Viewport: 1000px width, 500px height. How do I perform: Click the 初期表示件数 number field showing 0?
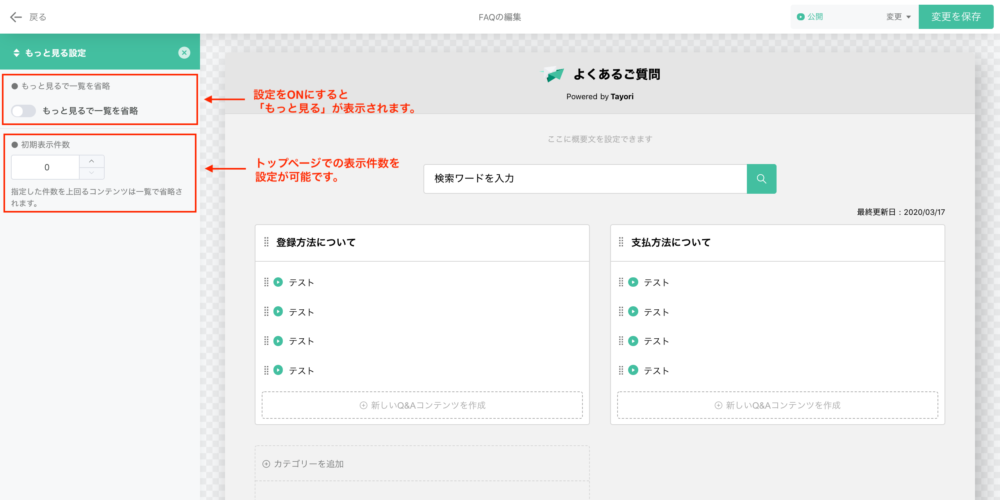coord(46,167)
